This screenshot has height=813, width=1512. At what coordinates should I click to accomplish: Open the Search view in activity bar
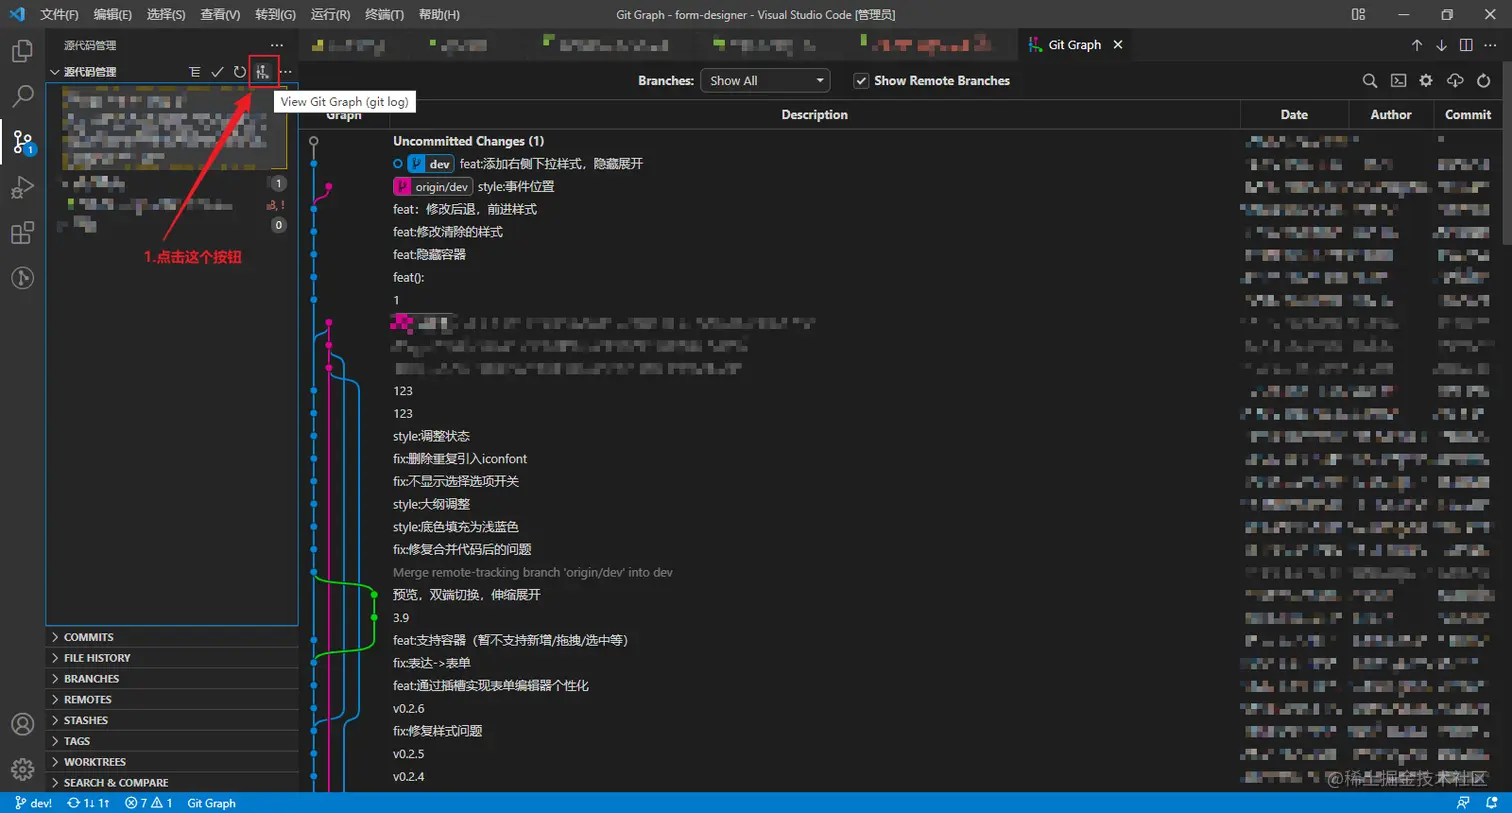click(22, 96)
